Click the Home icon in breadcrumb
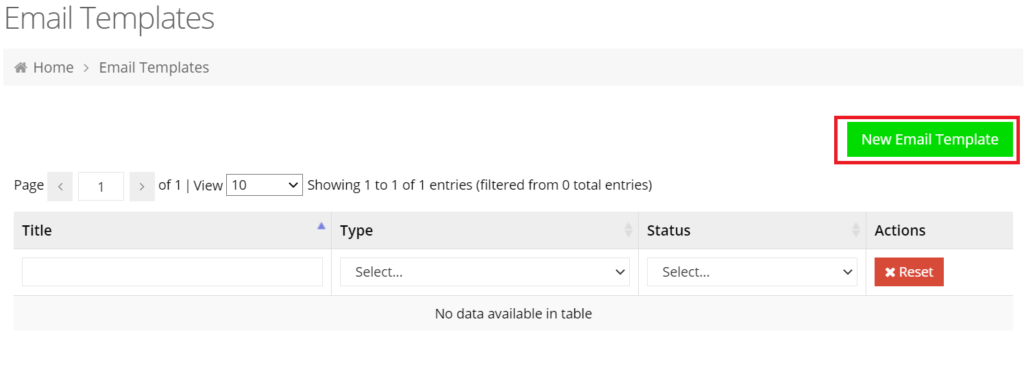The height and width of the screenshot is (389, 1024). click(20, 67)
